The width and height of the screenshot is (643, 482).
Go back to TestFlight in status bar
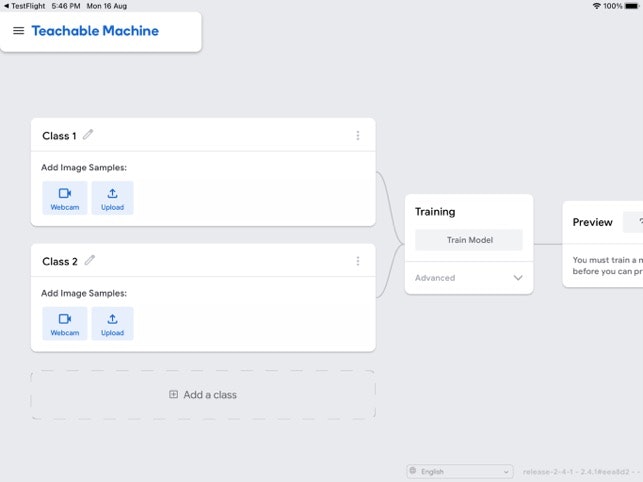(25, 6)
